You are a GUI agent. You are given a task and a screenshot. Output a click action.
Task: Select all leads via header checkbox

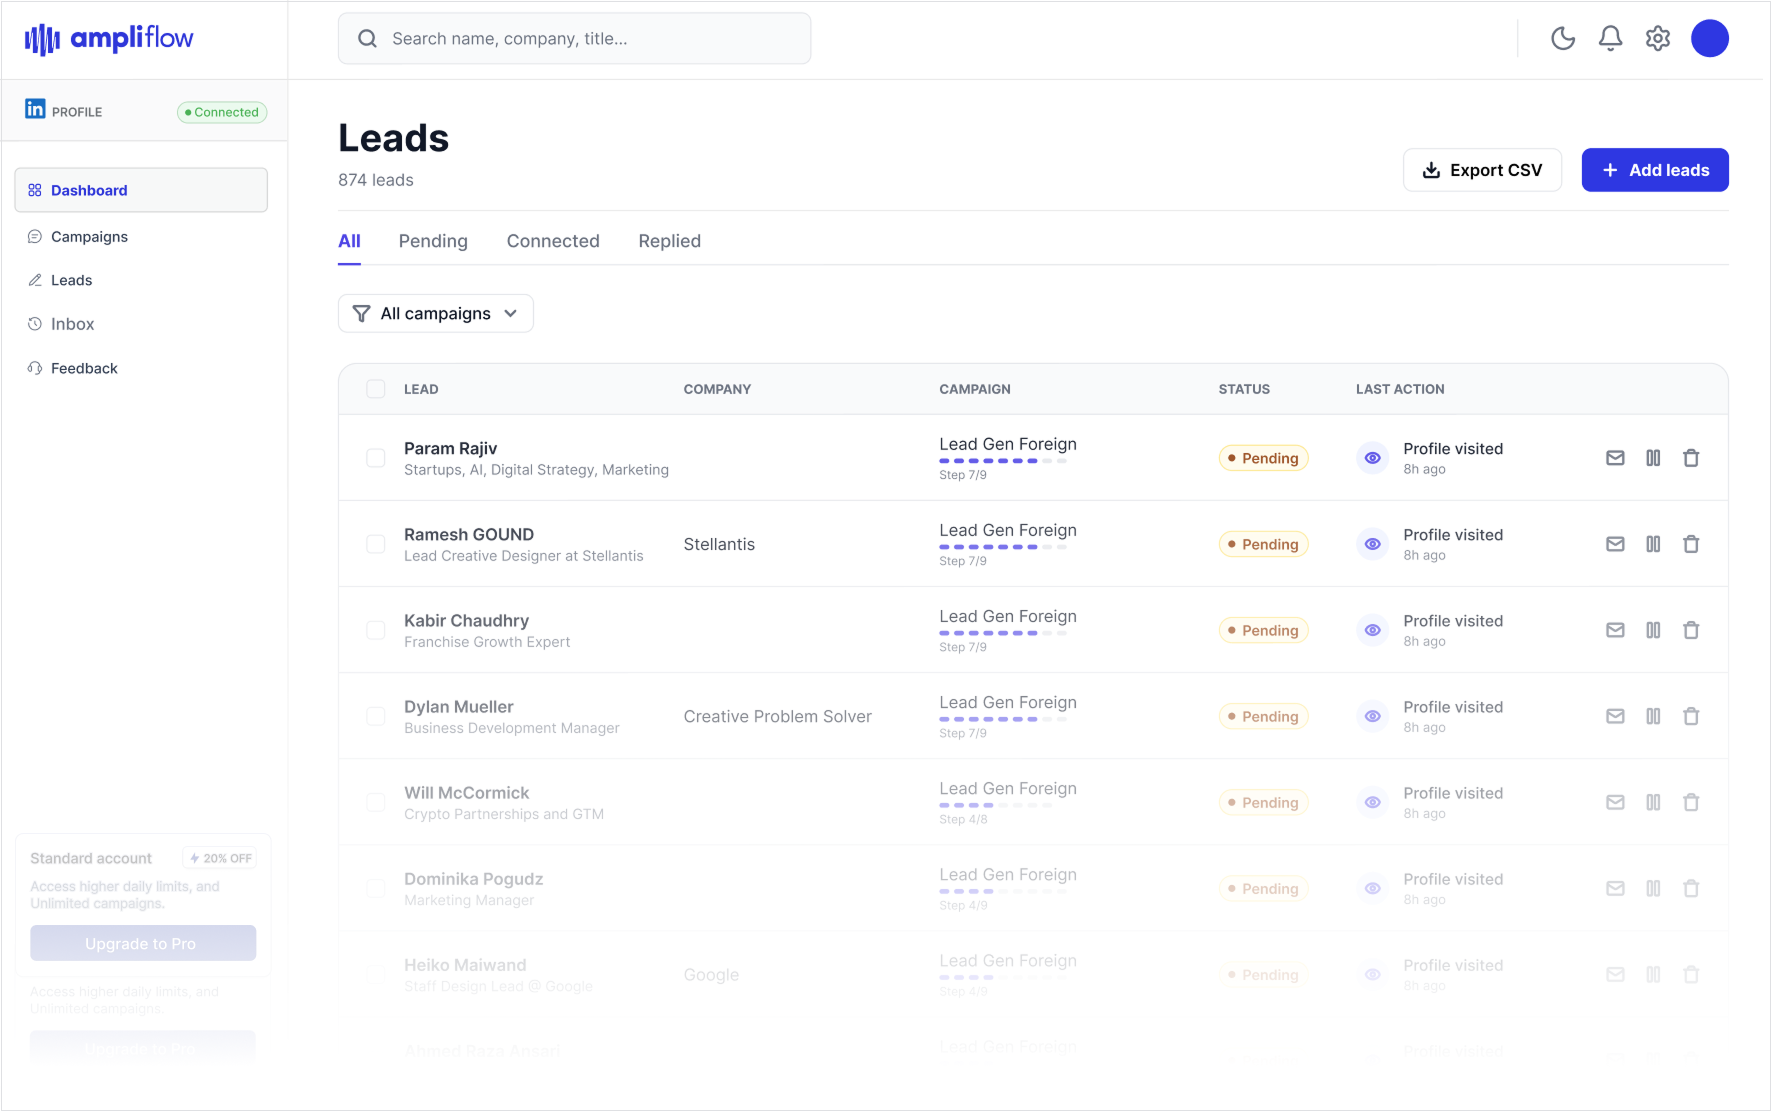point(376,389)
